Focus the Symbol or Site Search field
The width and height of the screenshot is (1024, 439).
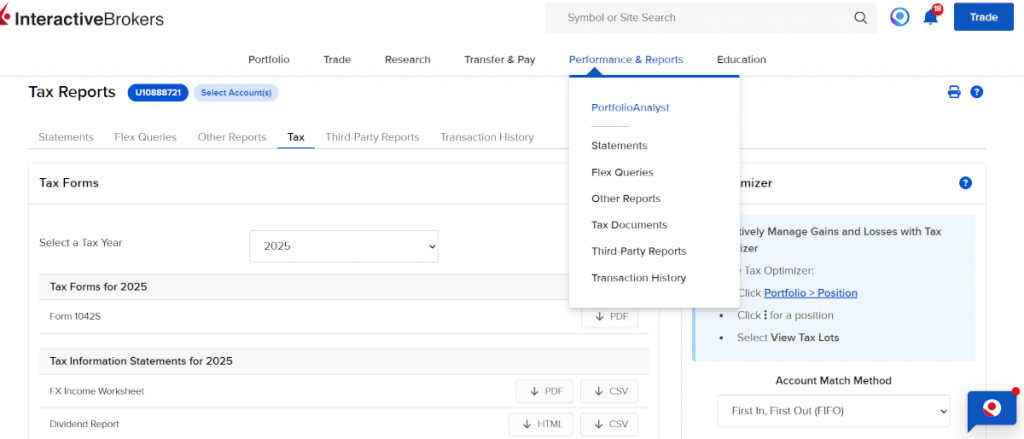(699, 18)
